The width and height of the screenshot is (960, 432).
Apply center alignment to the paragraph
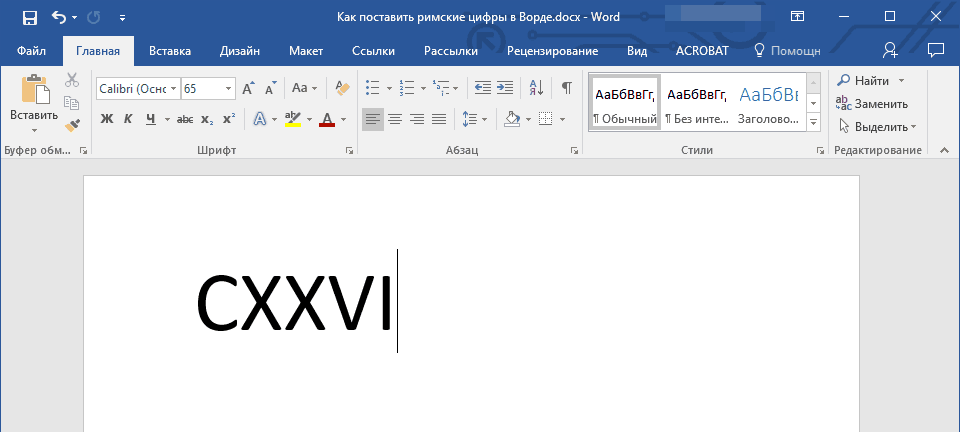(395, 120)
